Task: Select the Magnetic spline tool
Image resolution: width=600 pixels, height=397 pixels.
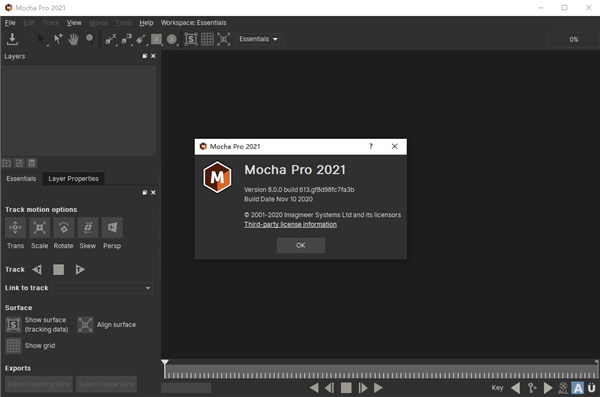Action: [x=126, y=39]
